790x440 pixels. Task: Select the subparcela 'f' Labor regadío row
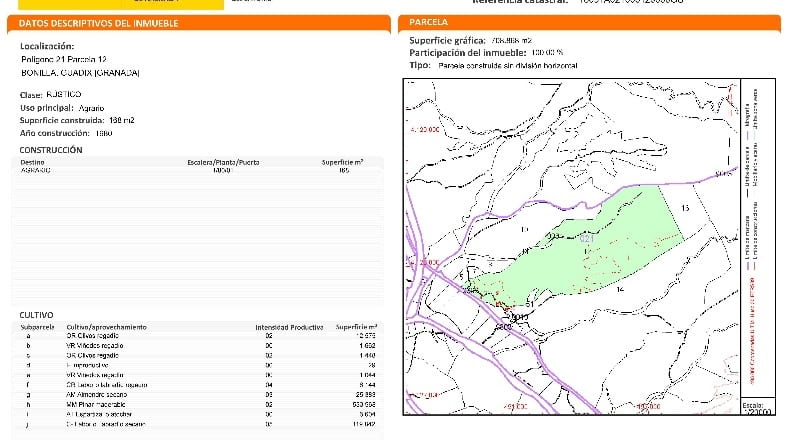click(x=198, y=385)
